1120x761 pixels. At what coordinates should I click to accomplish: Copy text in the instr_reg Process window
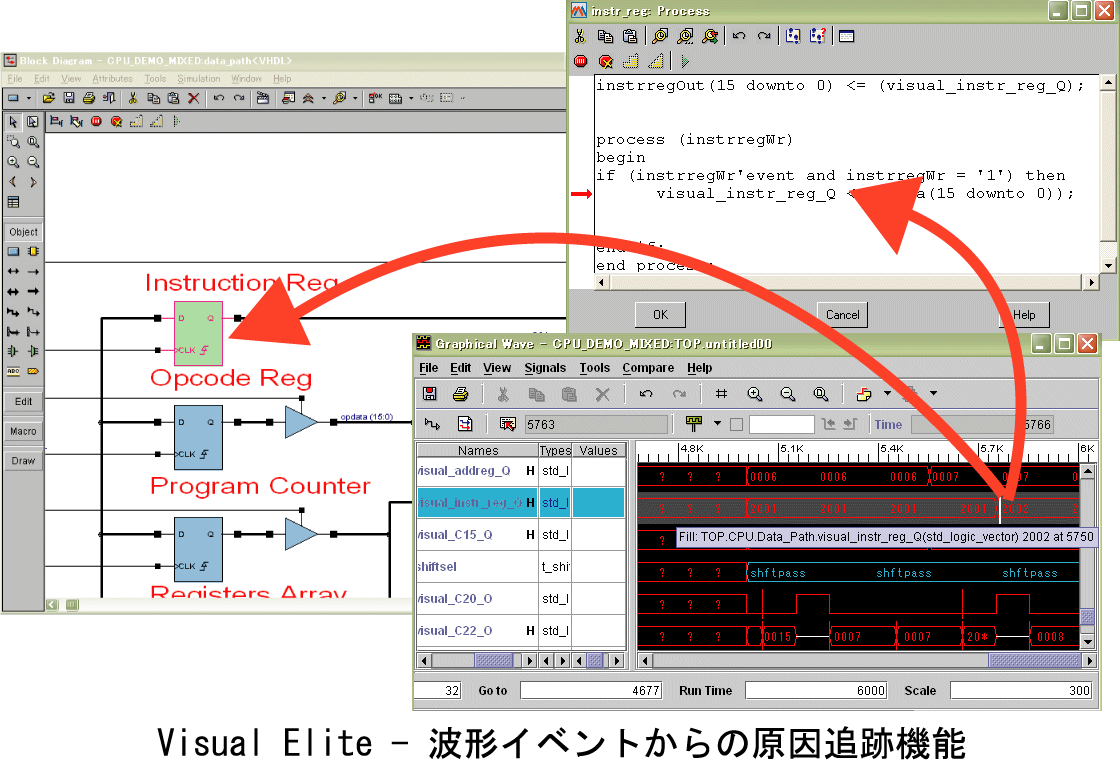[605, 36]
